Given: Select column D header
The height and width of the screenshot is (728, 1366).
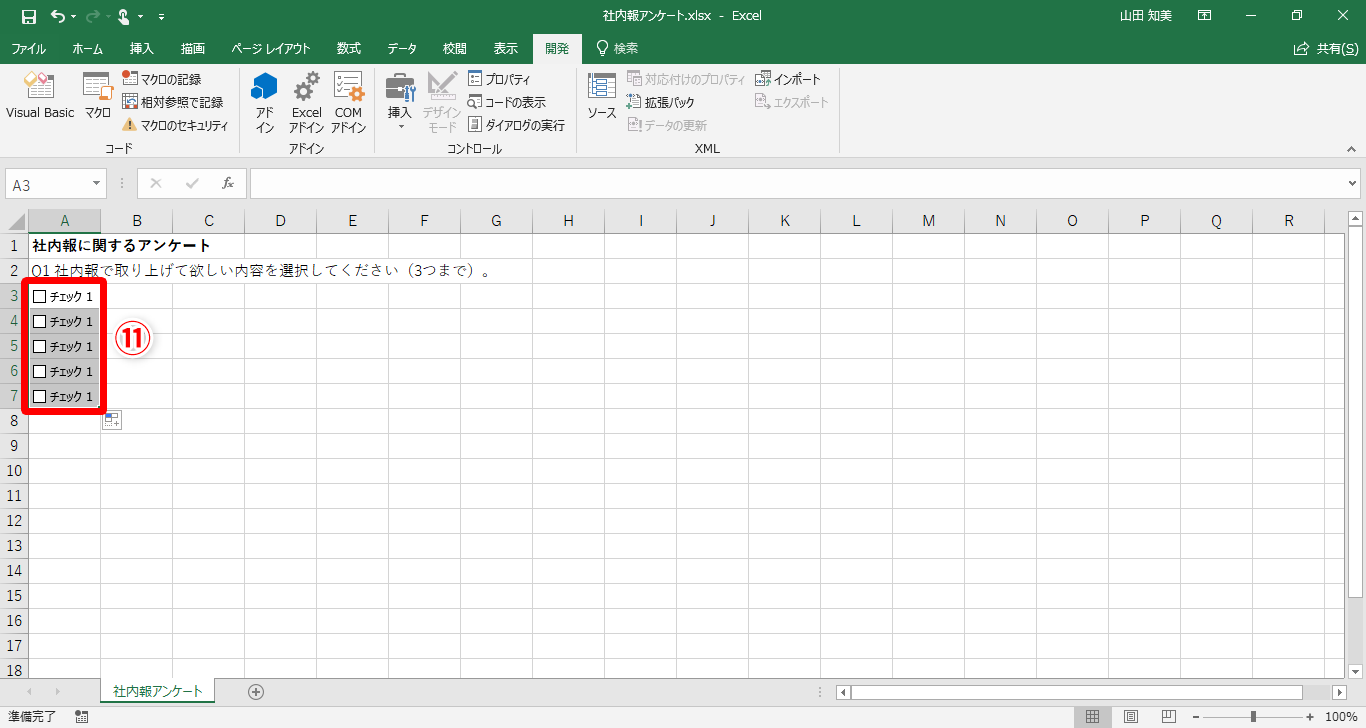Looking at the screenshot, I should click(281, 221).
